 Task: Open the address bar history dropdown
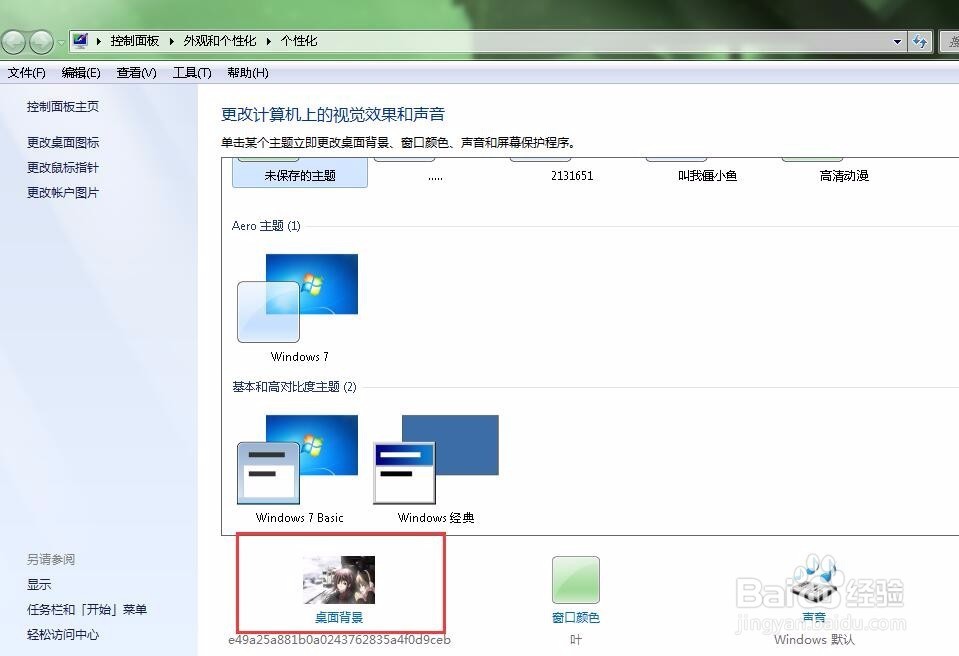coord(897,42)
